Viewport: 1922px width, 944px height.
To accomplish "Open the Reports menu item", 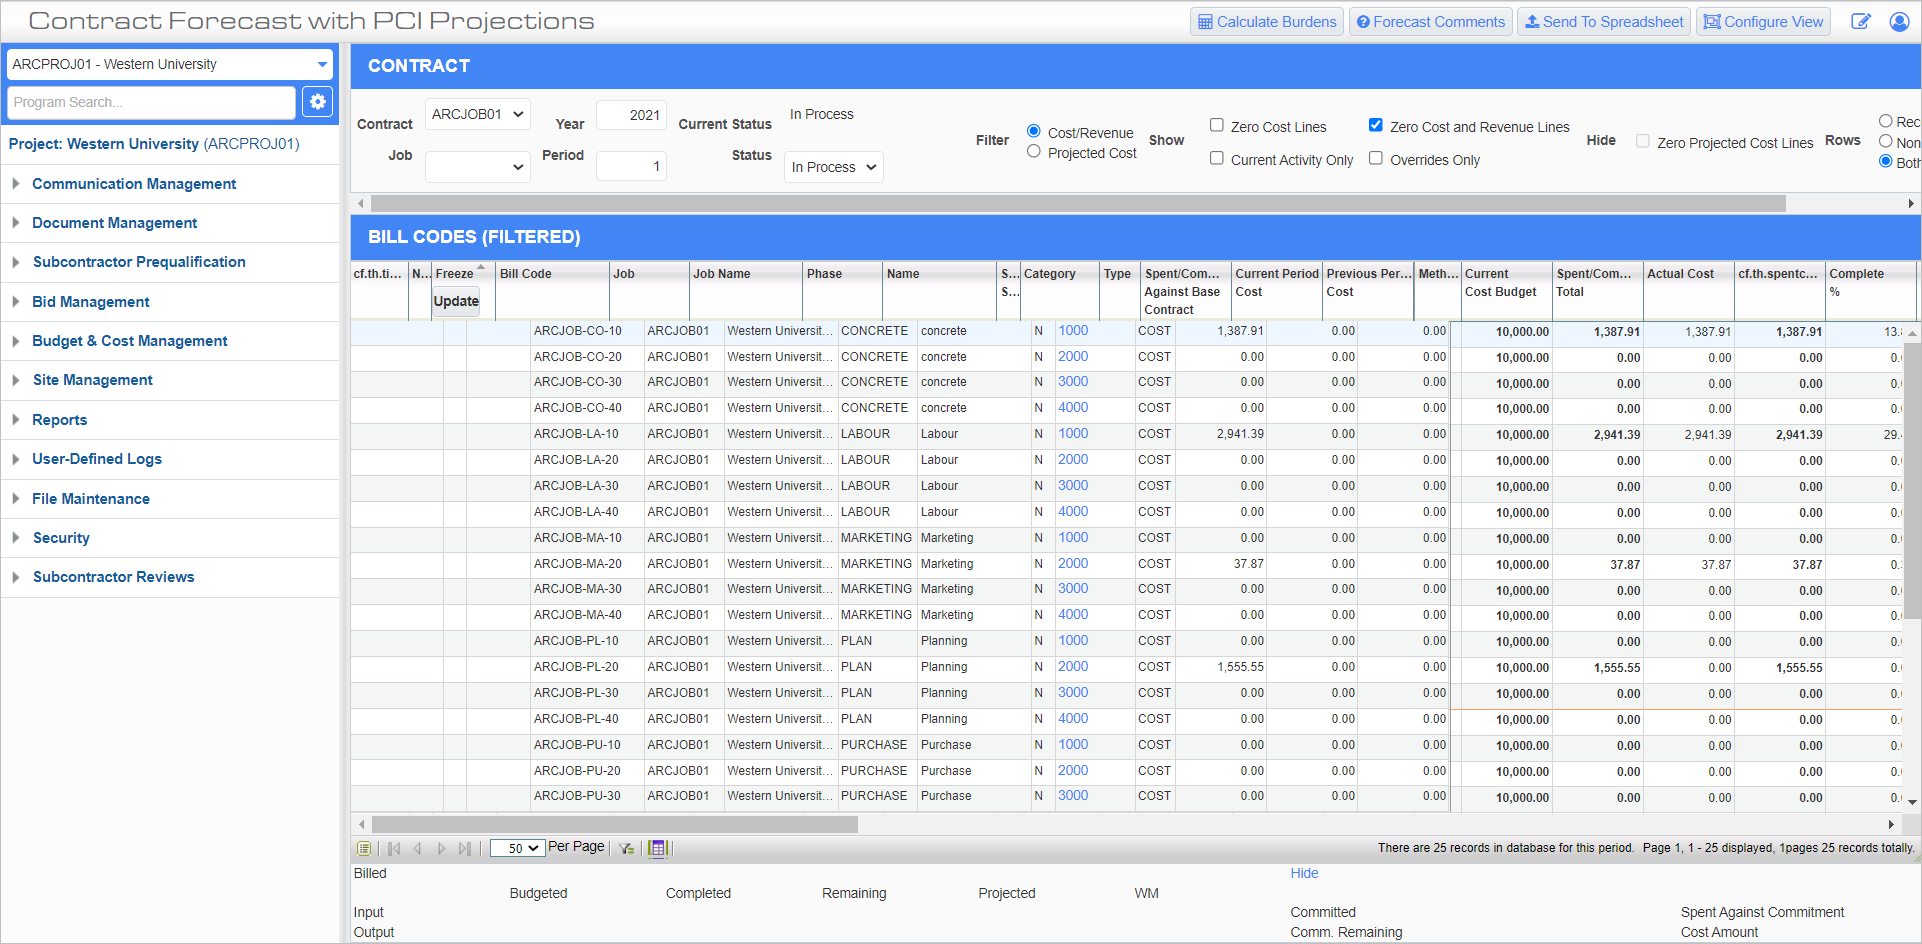I will click(x=60, y=420).
